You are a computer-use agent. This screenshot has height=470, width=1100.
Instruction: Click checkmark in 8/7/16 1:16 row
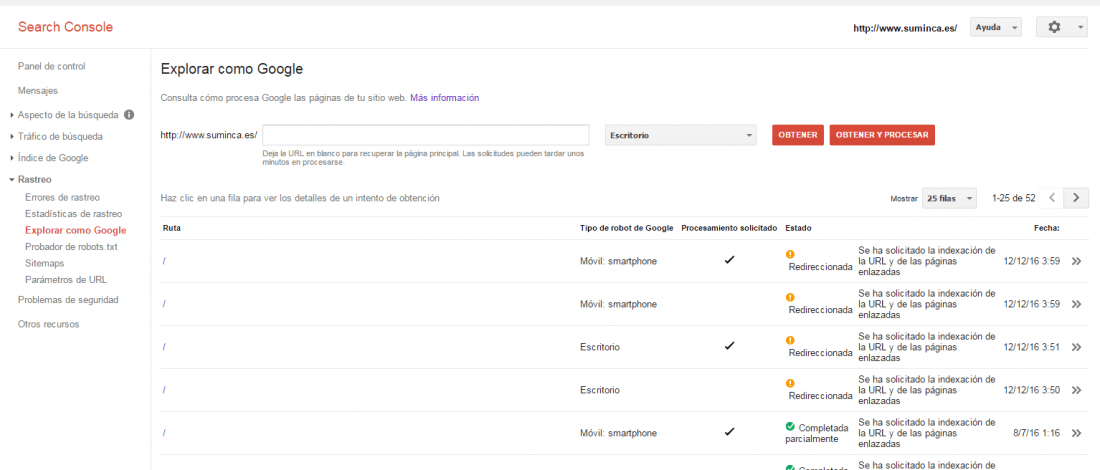(x=730, y=431)
